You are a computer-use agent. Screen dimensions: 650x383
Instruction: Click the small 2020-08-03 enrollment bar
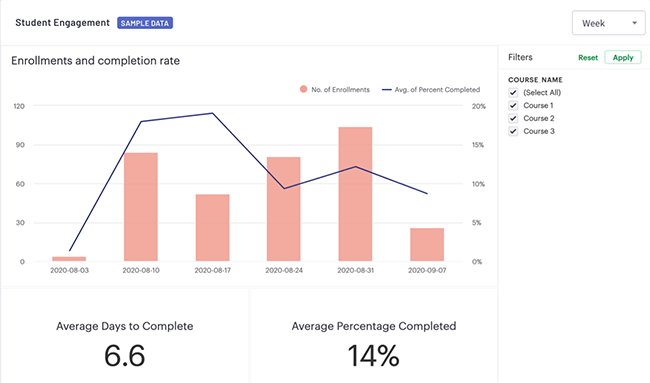69,259
